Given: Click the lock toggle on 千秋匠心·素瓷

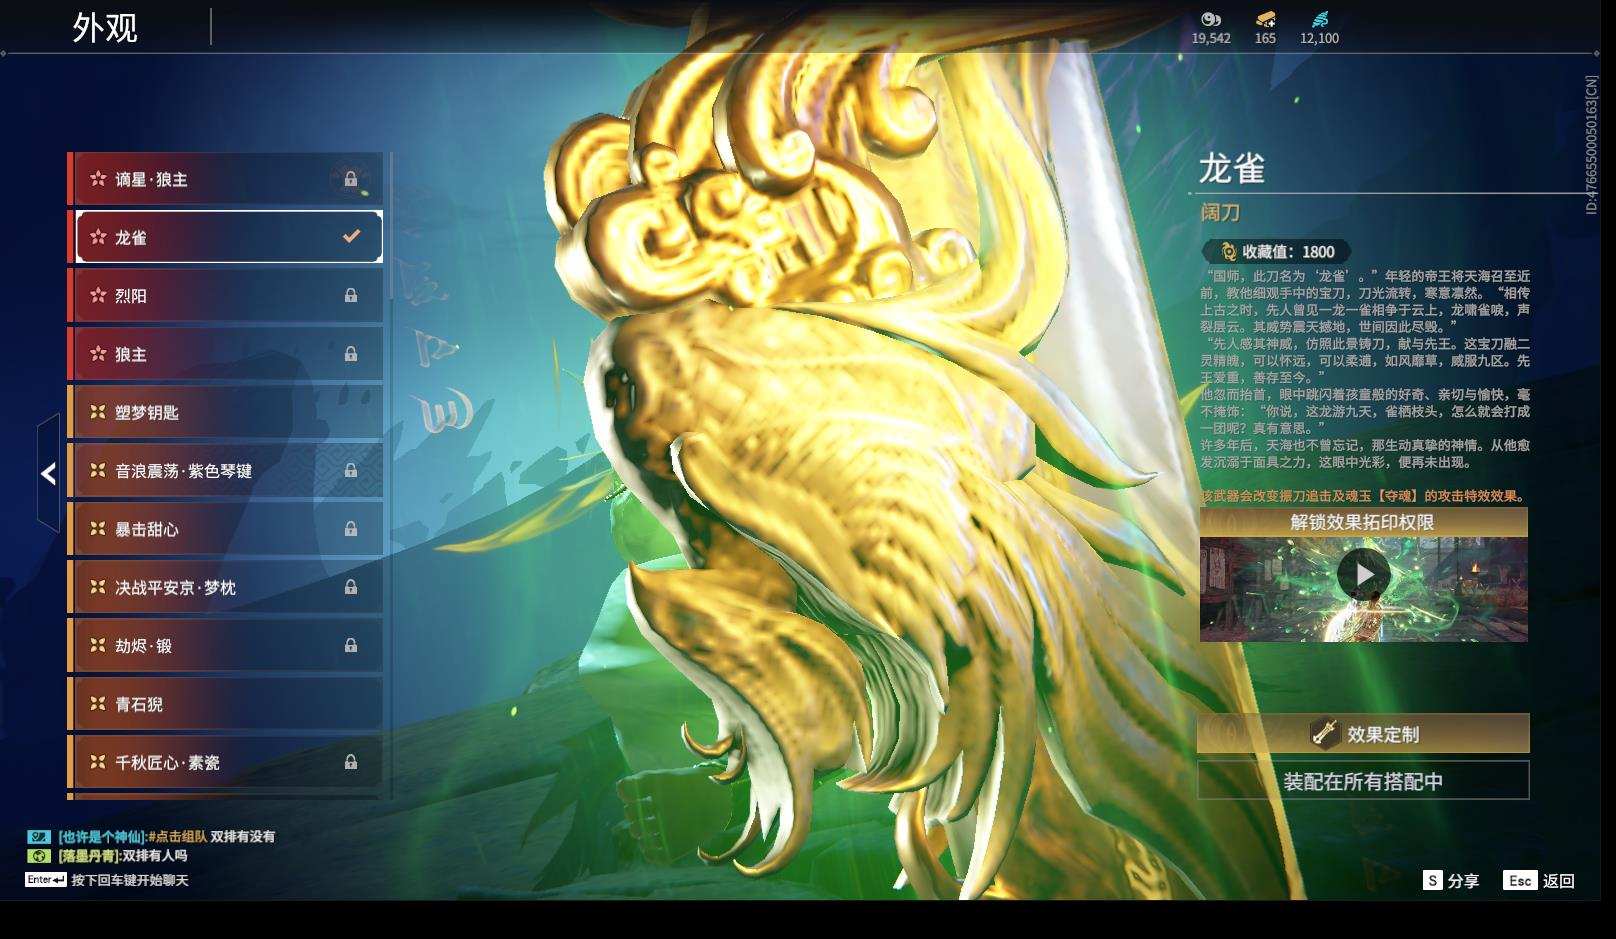Looking at the screenshot, I should click(x=352, y=763).
